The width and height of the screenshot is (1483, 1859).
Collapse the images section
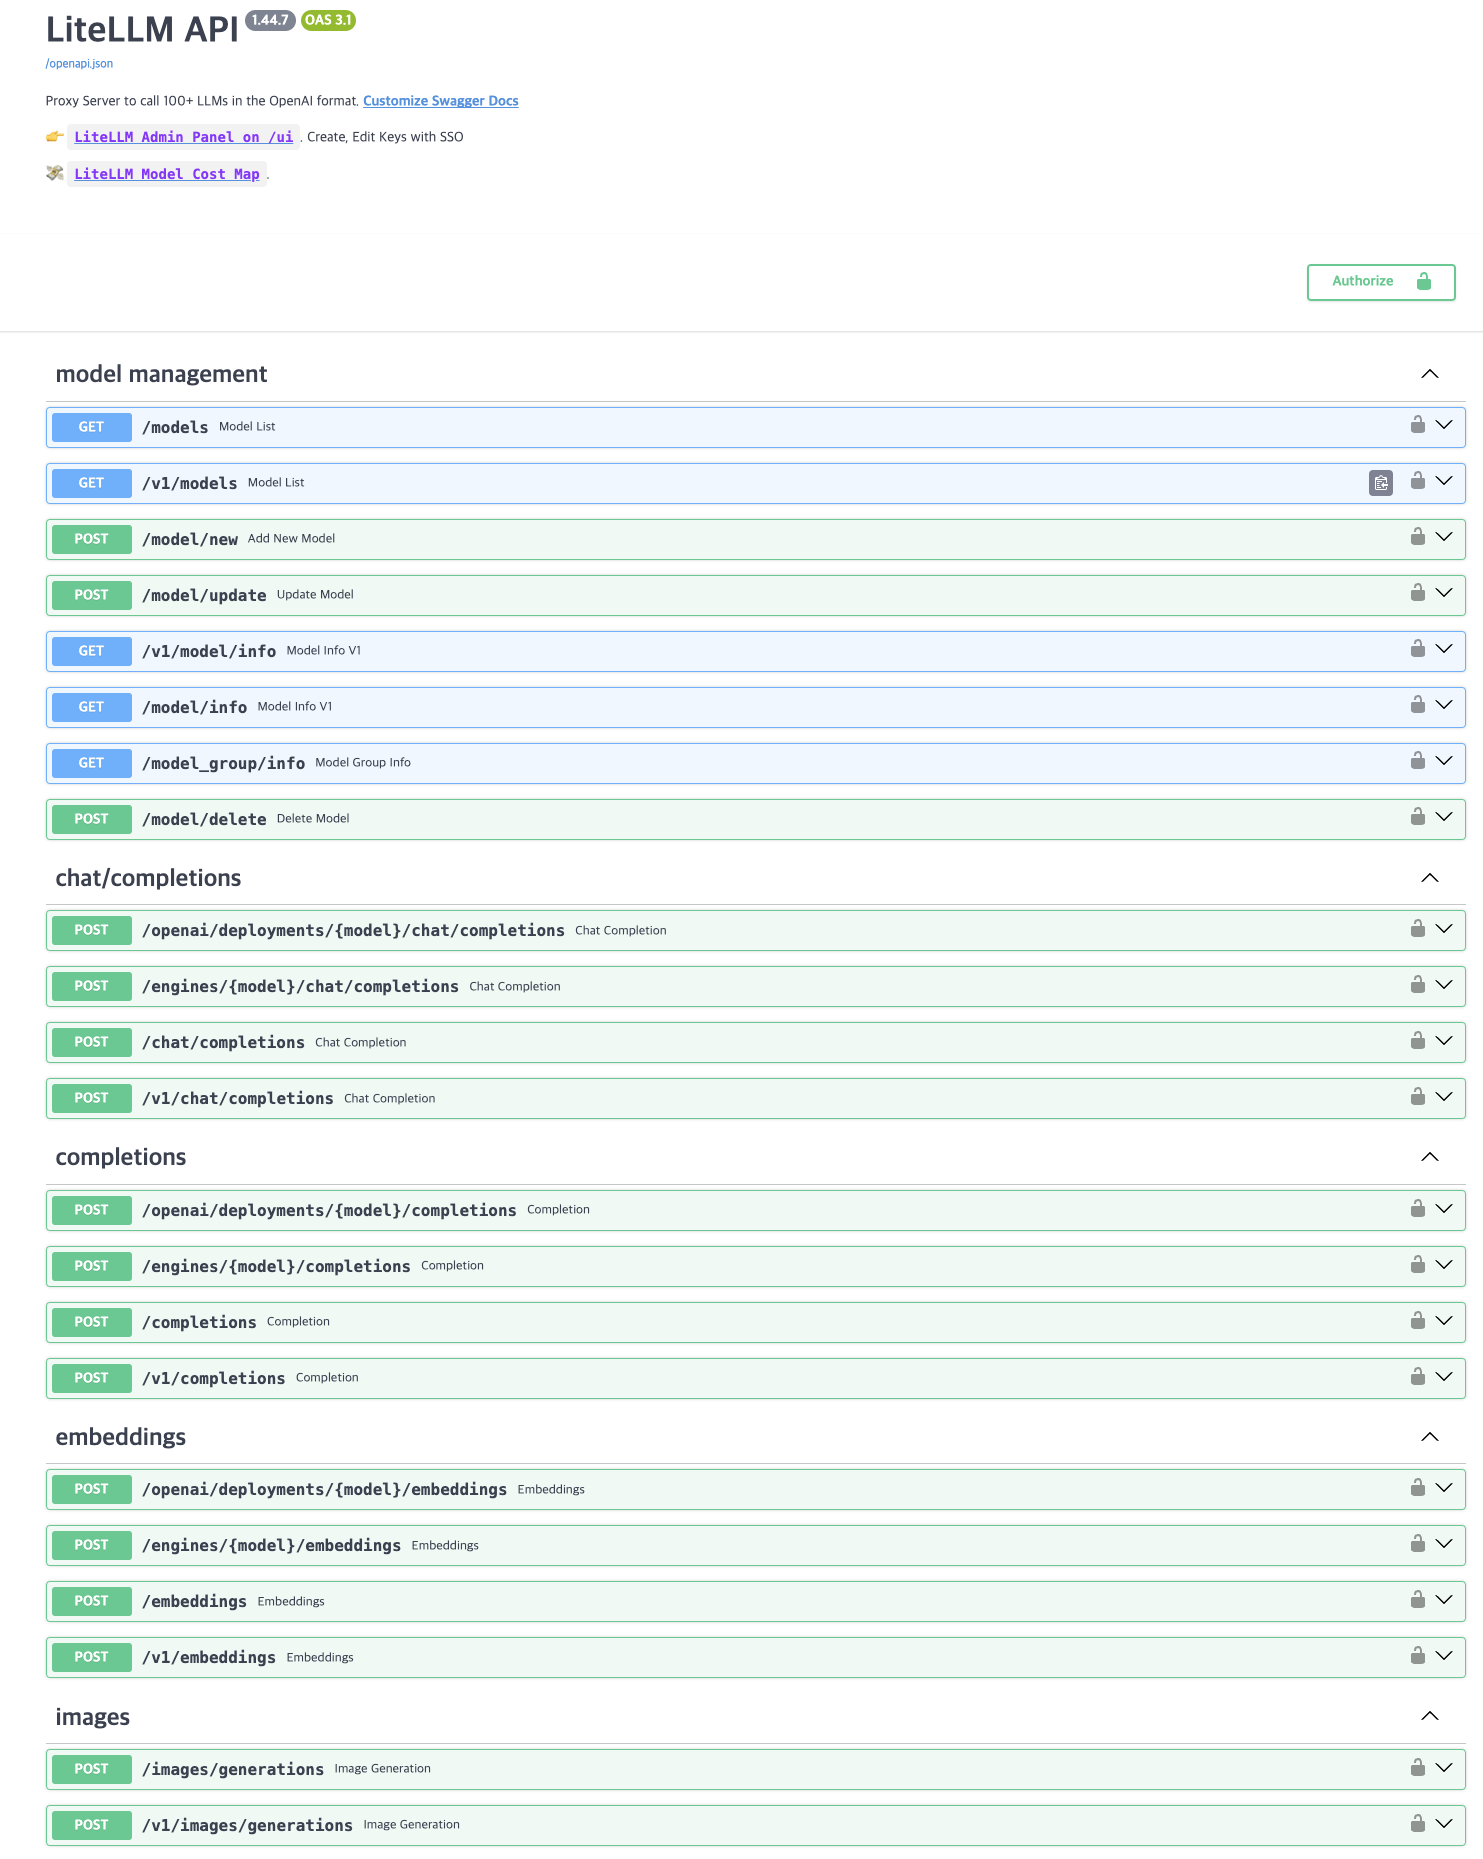coord(1430,1716)
